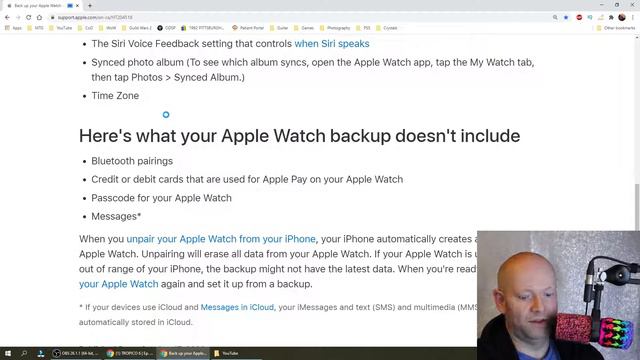Image resolution: width=640 pixels, height=360 pixels.
Task: Switch to the TROPICO 6 Chrome taskbar window
Action: [130, 353]
